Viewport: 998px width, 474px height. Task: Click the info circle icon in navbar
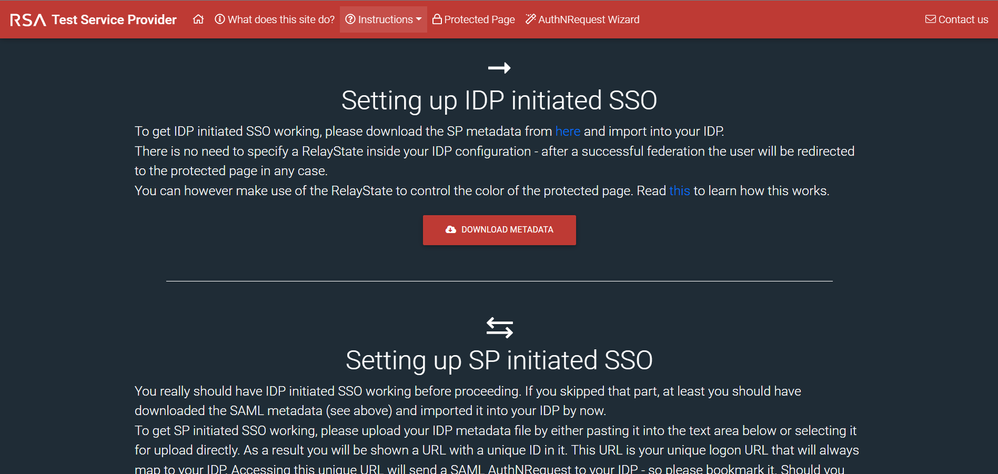[220, 19]
